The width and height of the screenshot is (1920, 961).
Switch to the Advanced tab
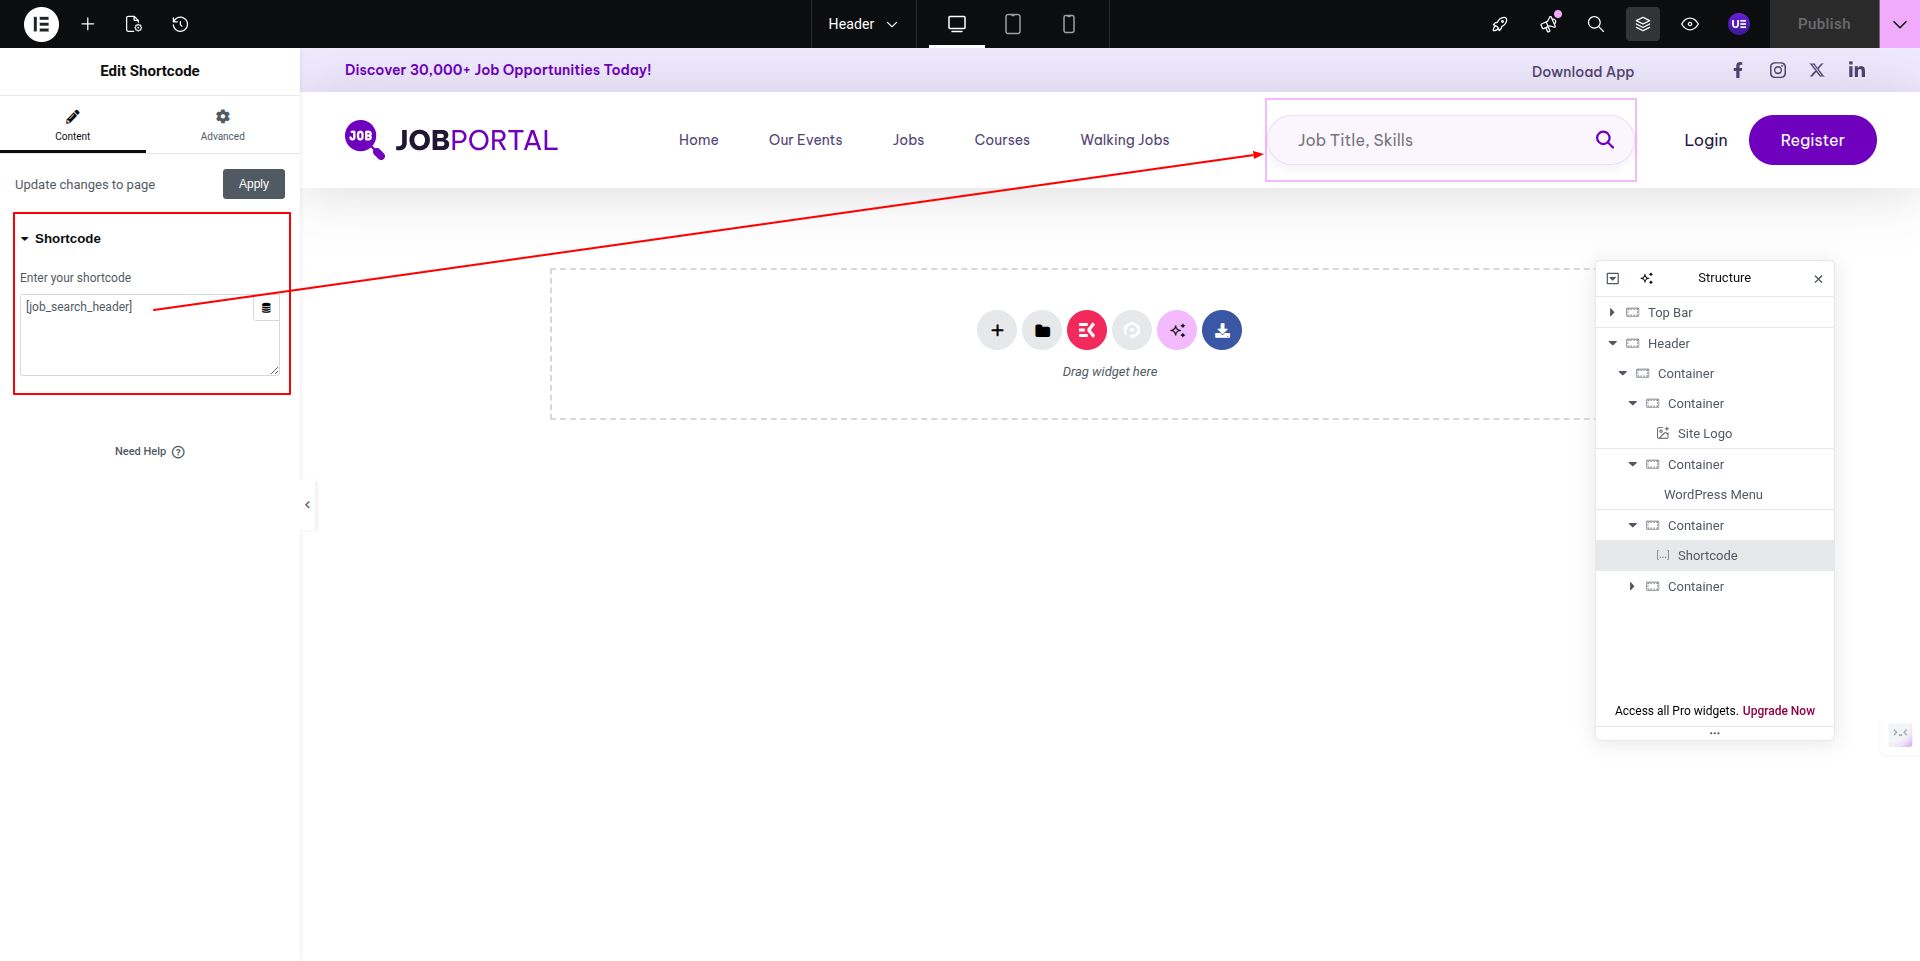(222, 125)
